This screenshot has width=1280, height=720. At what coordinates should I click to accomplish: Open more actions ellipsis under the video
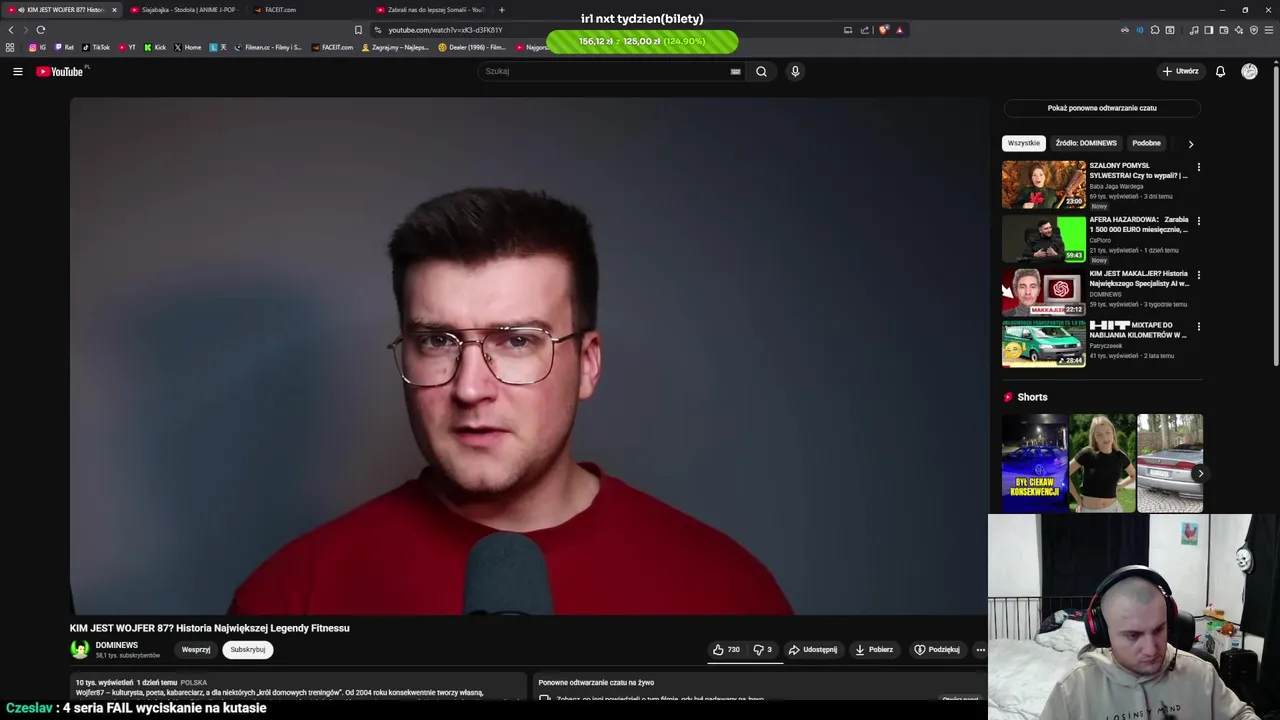click(980, 649)
